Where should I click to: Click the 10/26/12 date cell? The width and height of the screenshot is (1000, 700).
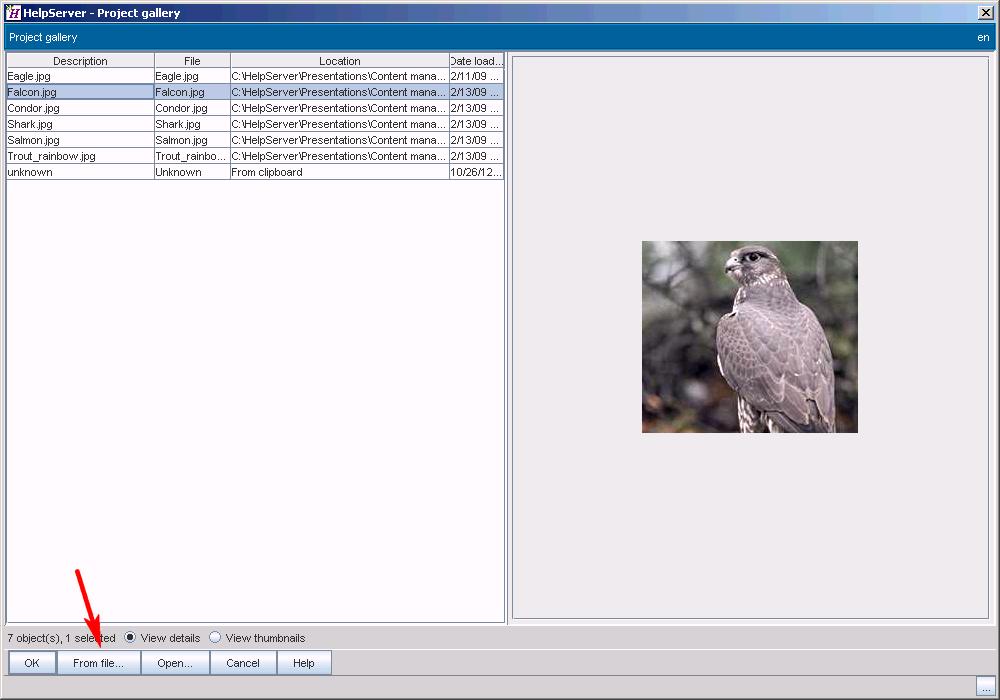click(x=476, y=171)
